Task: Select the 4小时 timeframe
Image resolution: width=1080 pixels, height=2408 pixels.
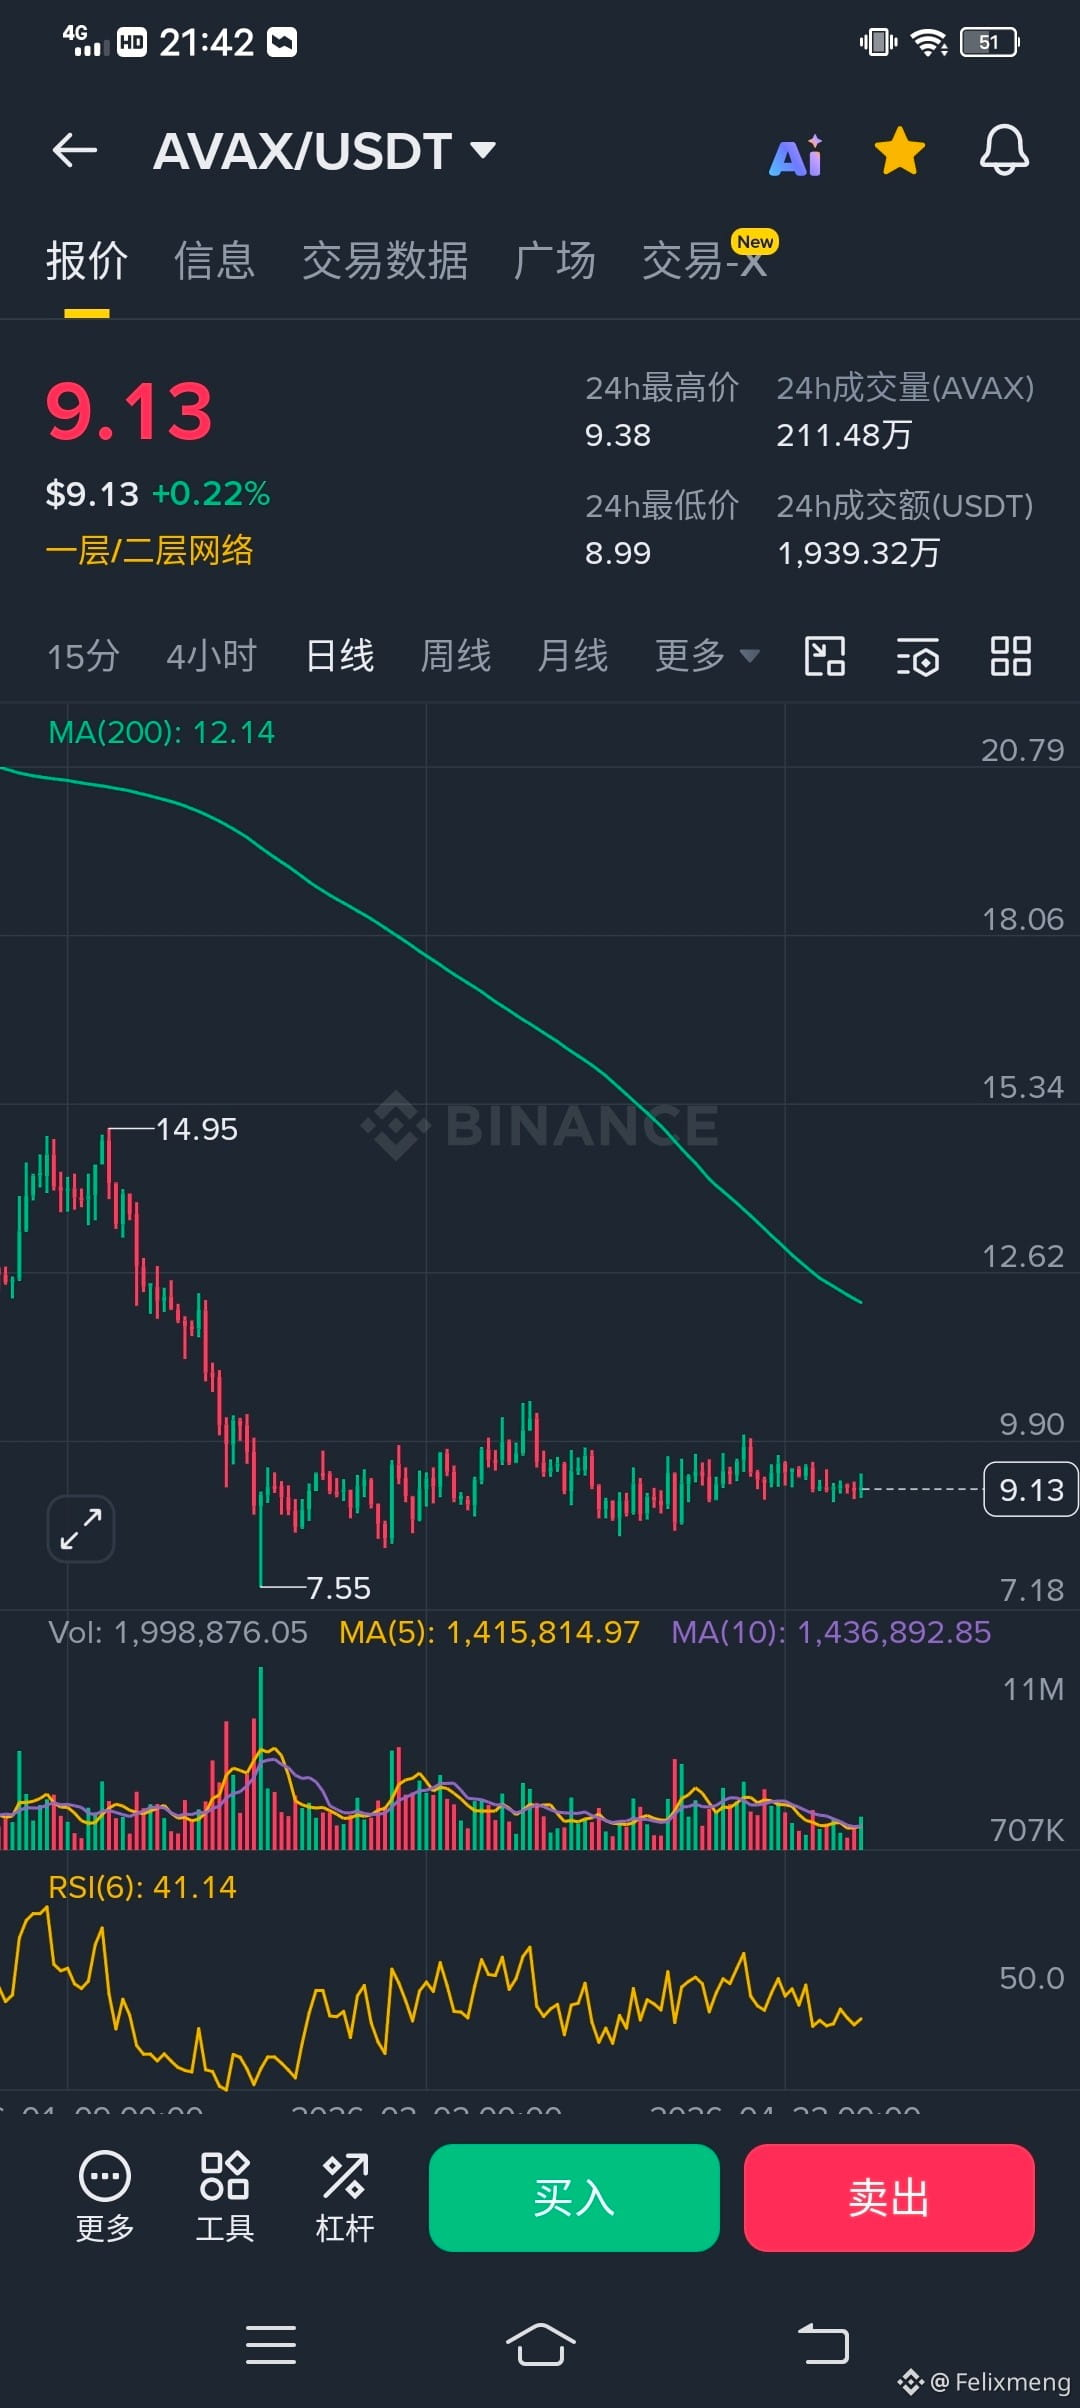Action: click(212, 657)
